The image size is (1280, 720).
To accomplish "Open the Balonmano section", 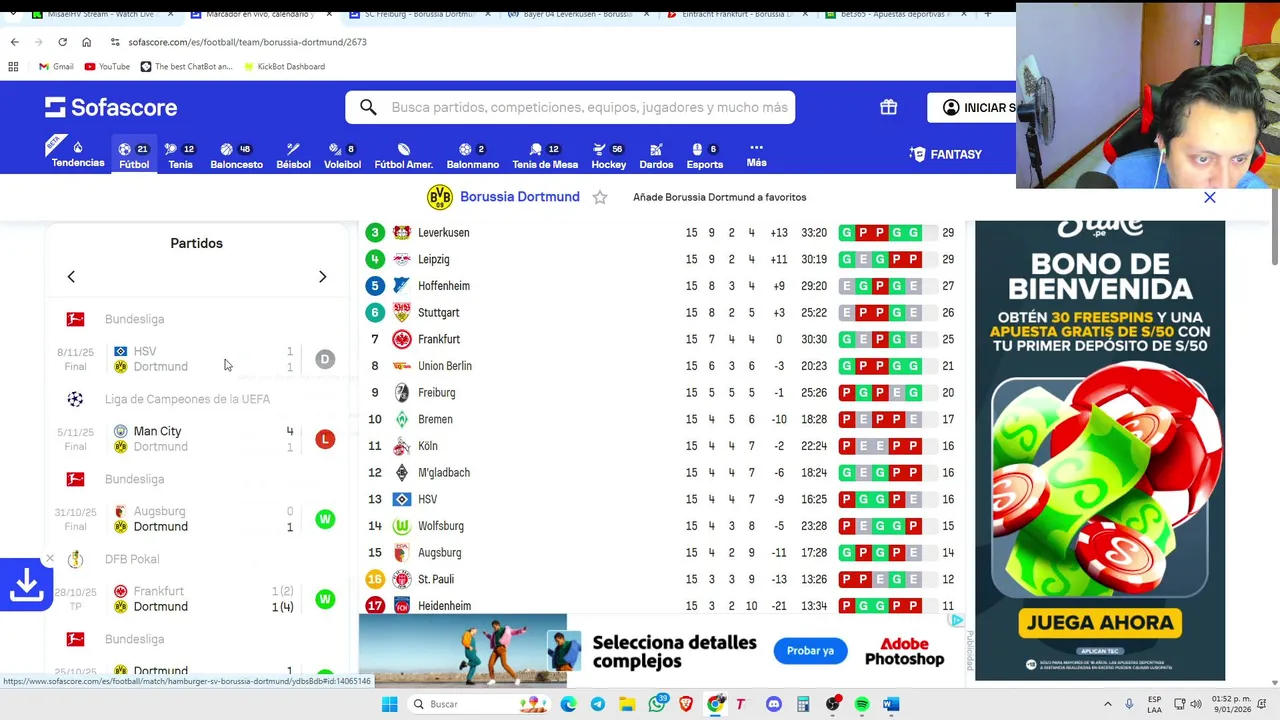I will [472, 155].
